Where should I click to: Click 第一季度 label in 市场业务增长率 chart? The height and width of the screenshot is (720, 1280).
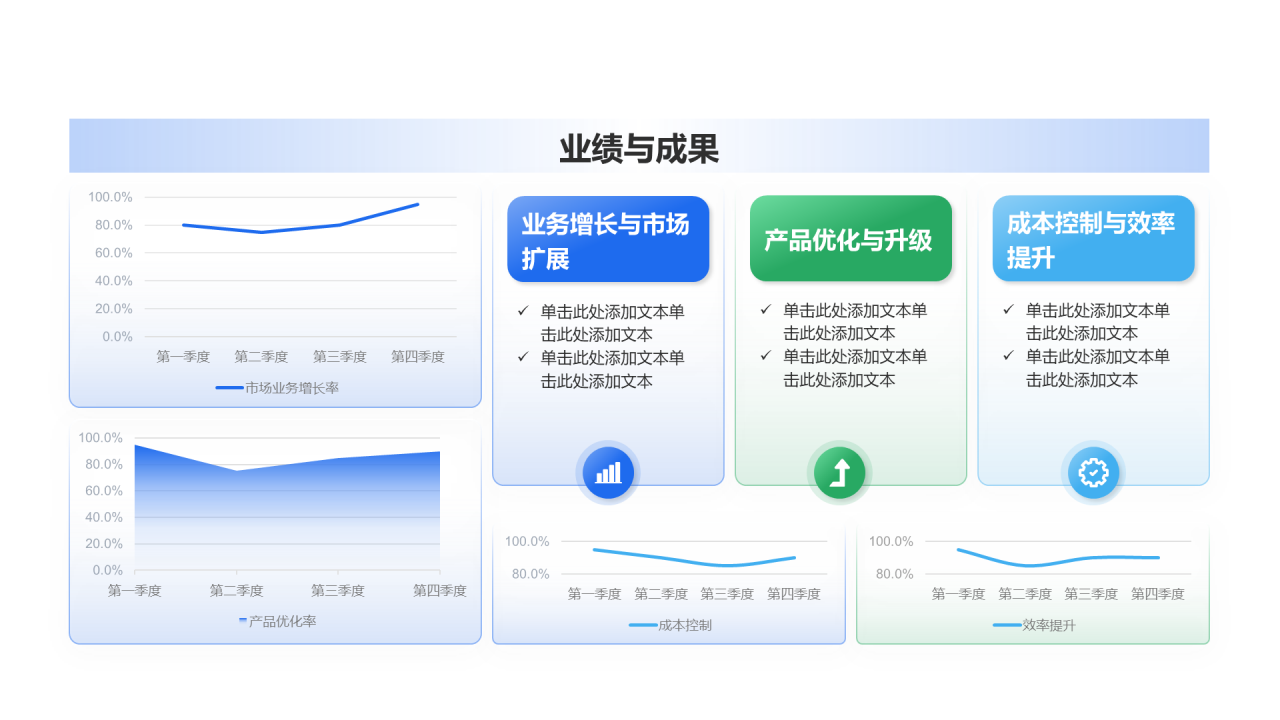(x=183, y=356)
